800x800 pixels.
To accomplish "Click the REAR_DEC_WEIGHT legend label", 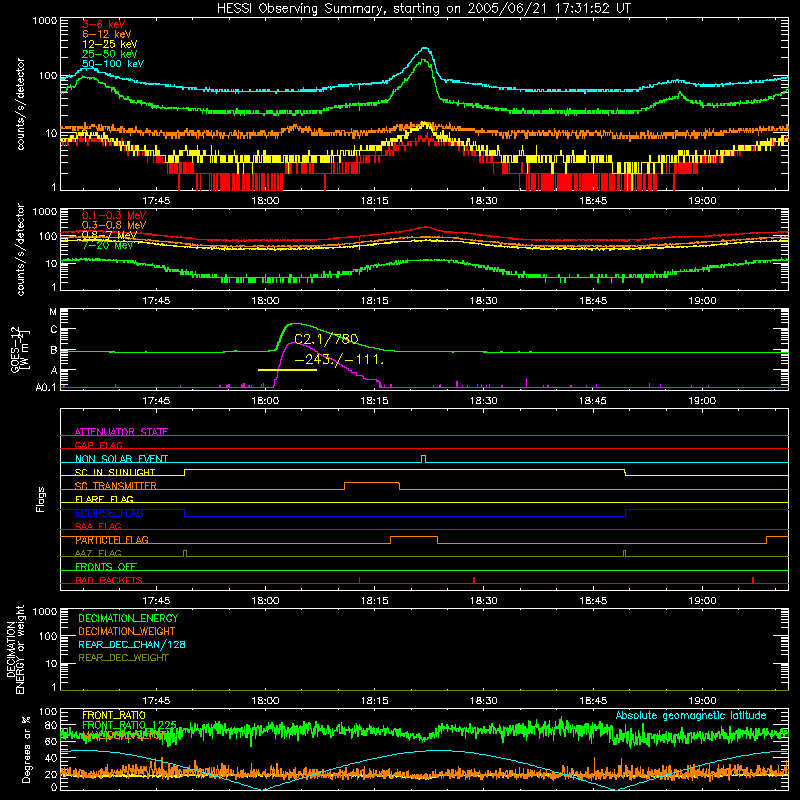I will pyautogui.click(x=123, y=658).
